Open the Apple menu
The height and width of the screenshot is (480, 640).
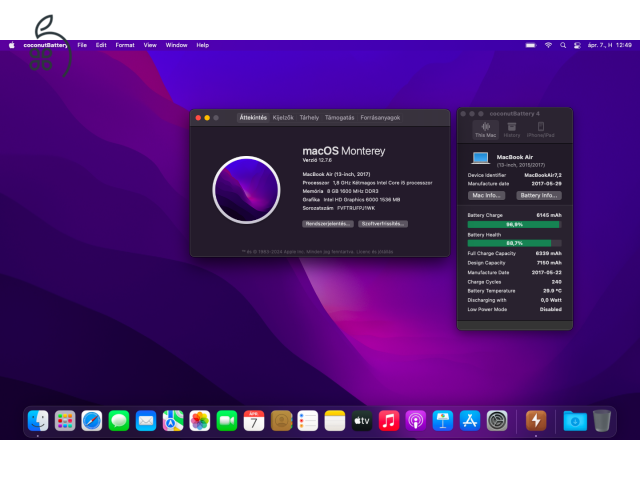click(11, 45)
